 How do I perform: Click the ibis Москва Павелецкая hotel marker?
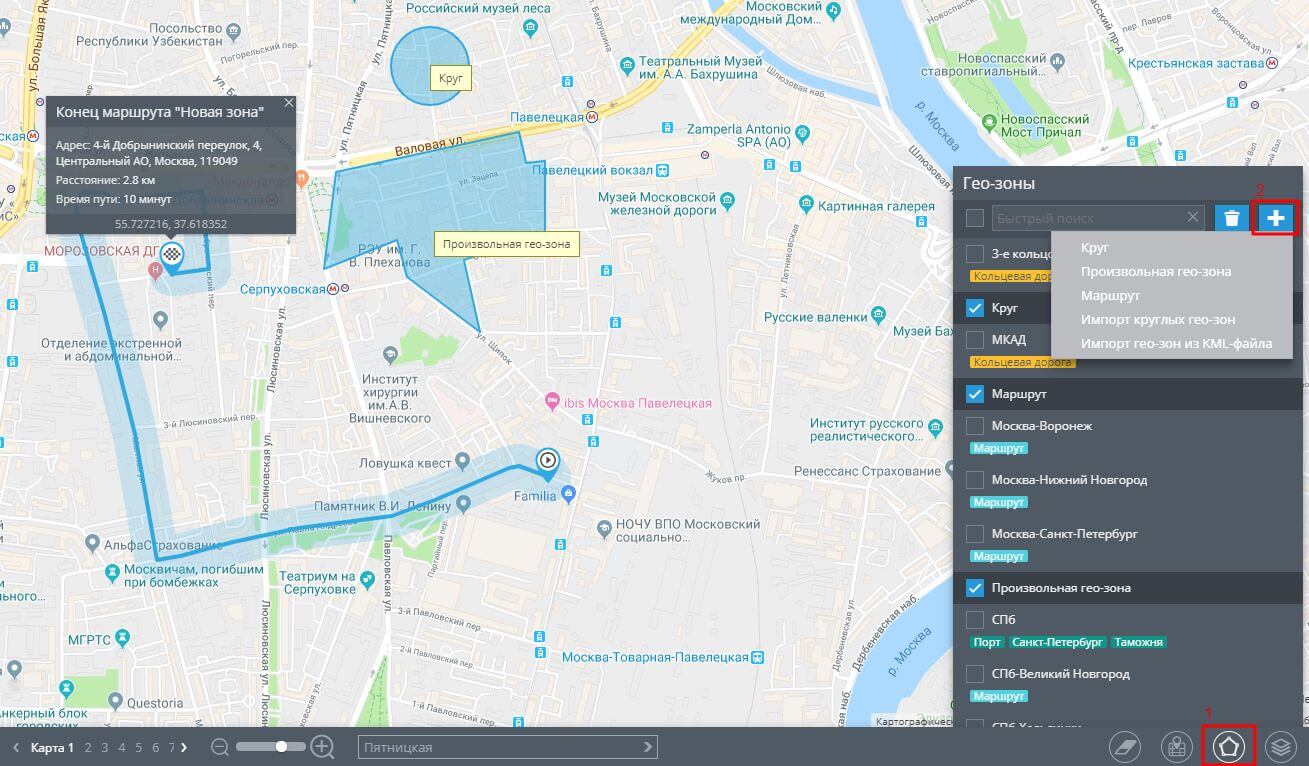(x=553, y=402)
